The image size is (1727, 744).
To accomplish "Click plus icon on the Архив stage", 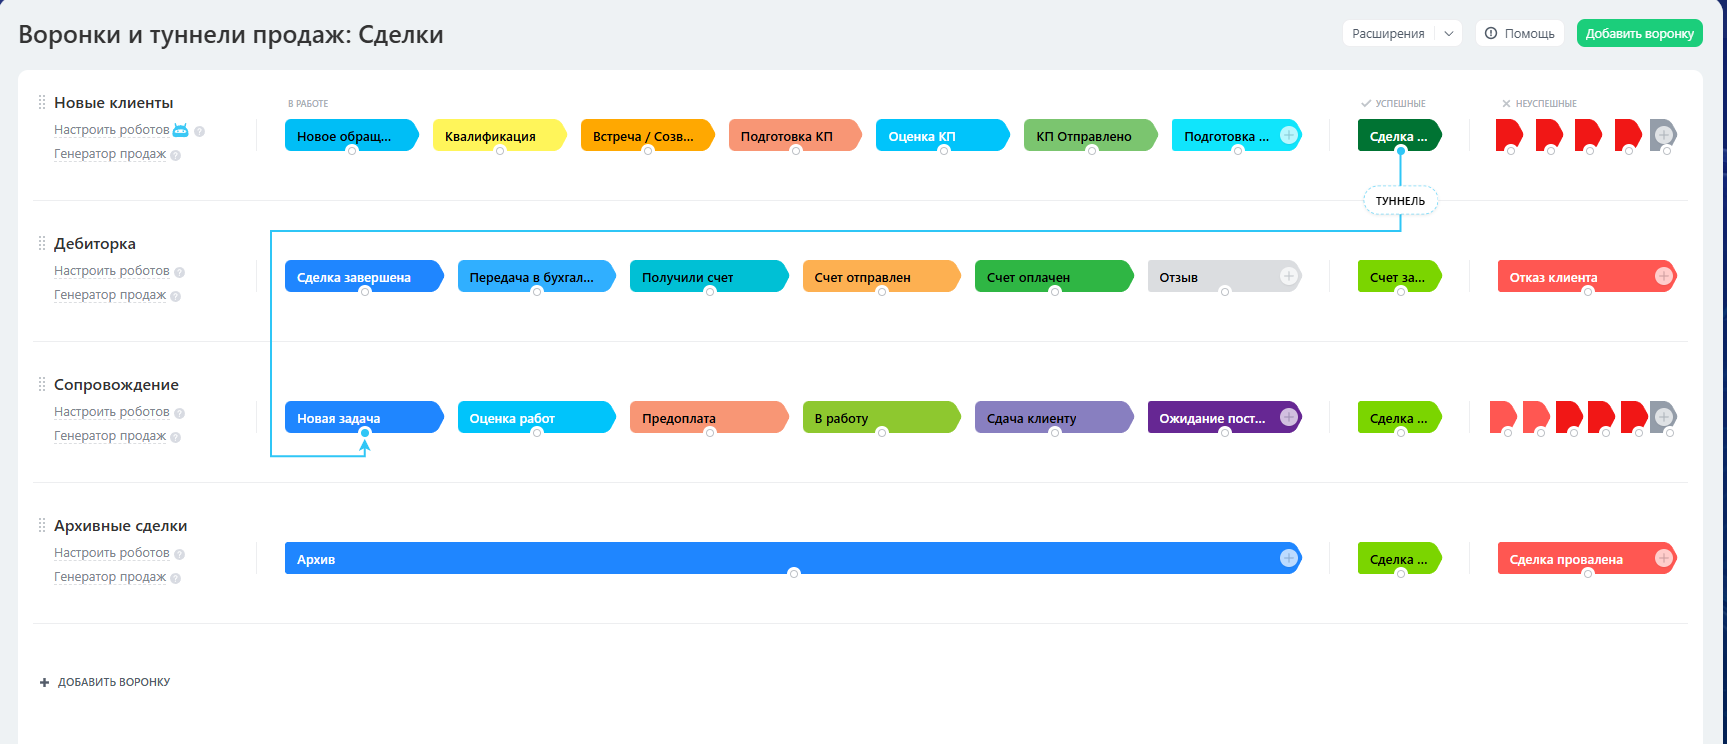I will point(1289,558).
